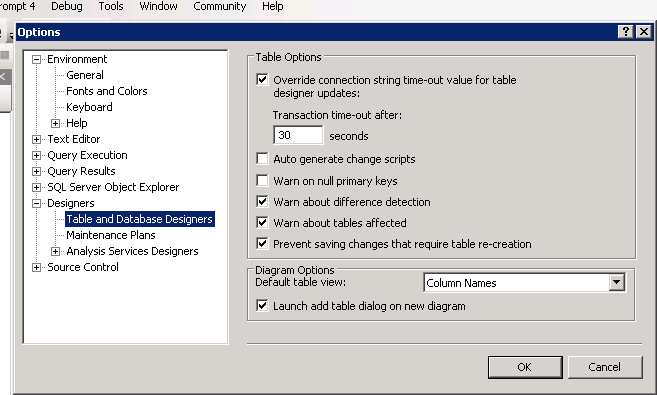Click the Cancel button

605,367
